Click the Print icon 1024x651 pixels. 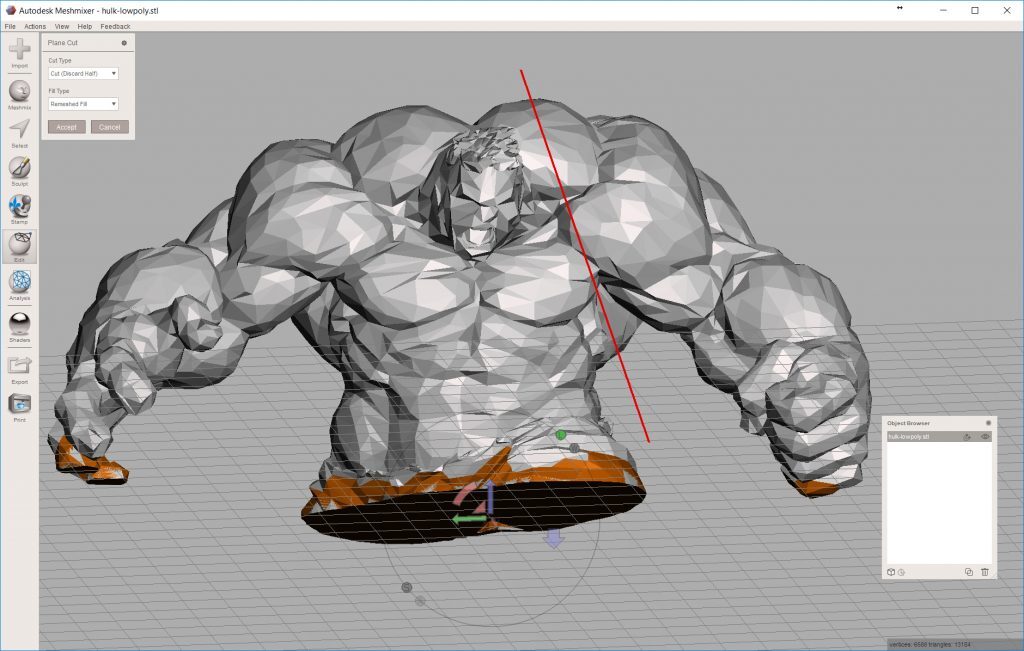coord(20,404)
